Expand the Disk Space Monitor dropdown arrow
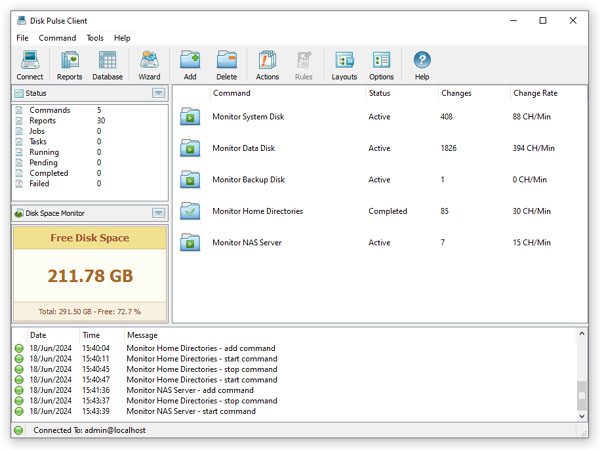Viewport: 600px width, 450px height. coord(158,213)
